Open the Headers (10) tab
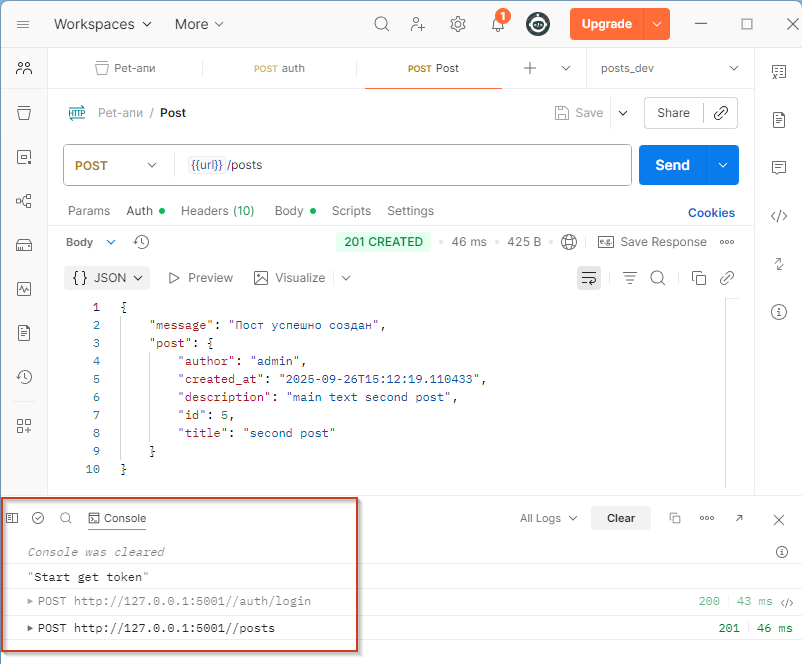802x664 pixels. coord(217,211)
